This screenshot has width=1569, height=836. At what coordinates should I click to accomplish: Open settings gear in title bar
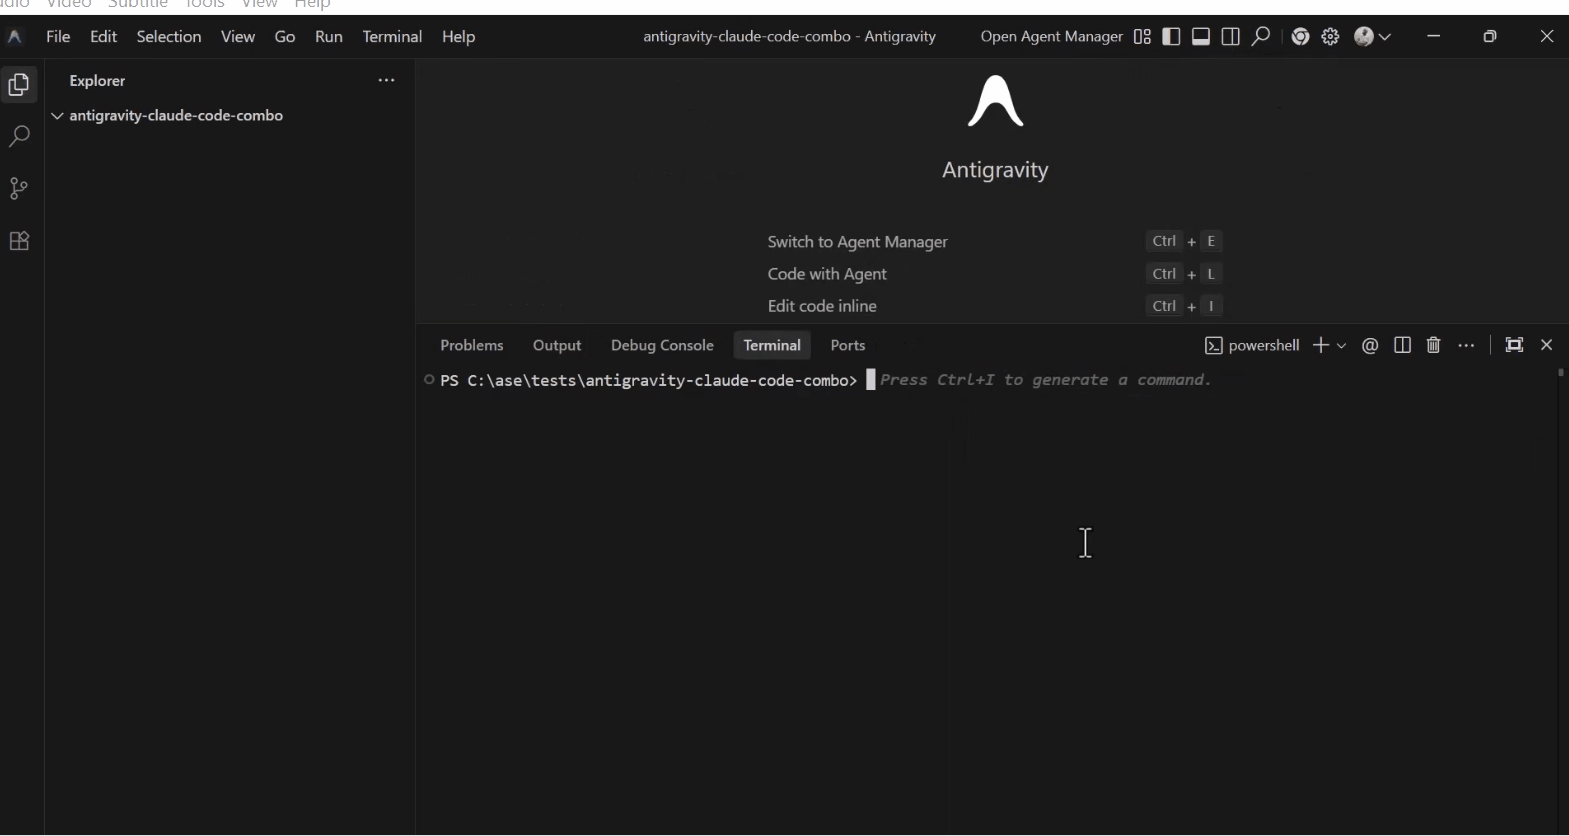point(1330,37)
